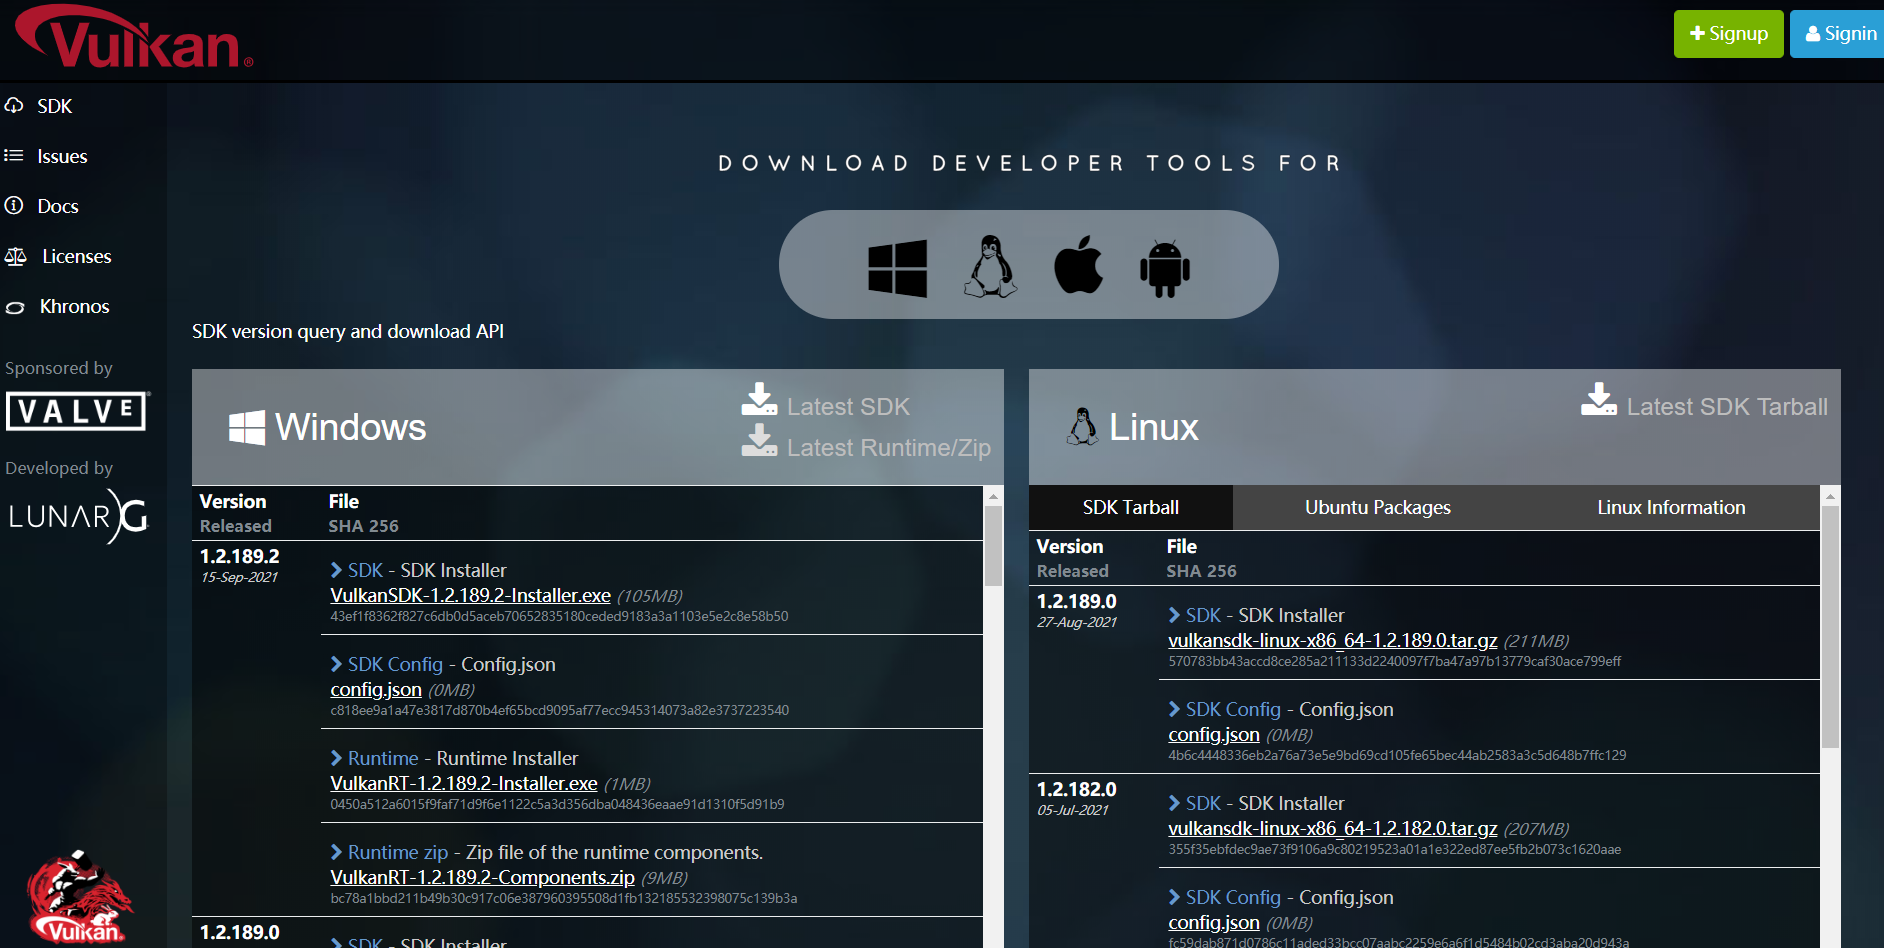Click the Windows version 1.2.189.2 label
This screenshot has height=948, width=1884.
(x=240, y=556)
